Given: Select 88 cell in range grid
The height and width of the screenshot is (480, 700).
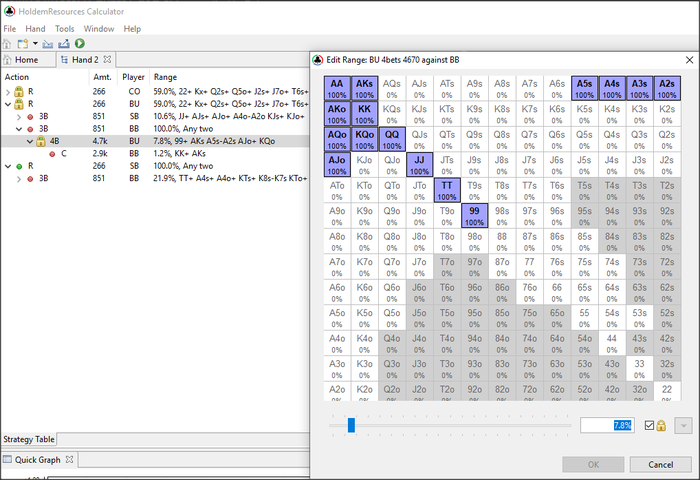Looking at the screenshot, I should pos(502,242).
